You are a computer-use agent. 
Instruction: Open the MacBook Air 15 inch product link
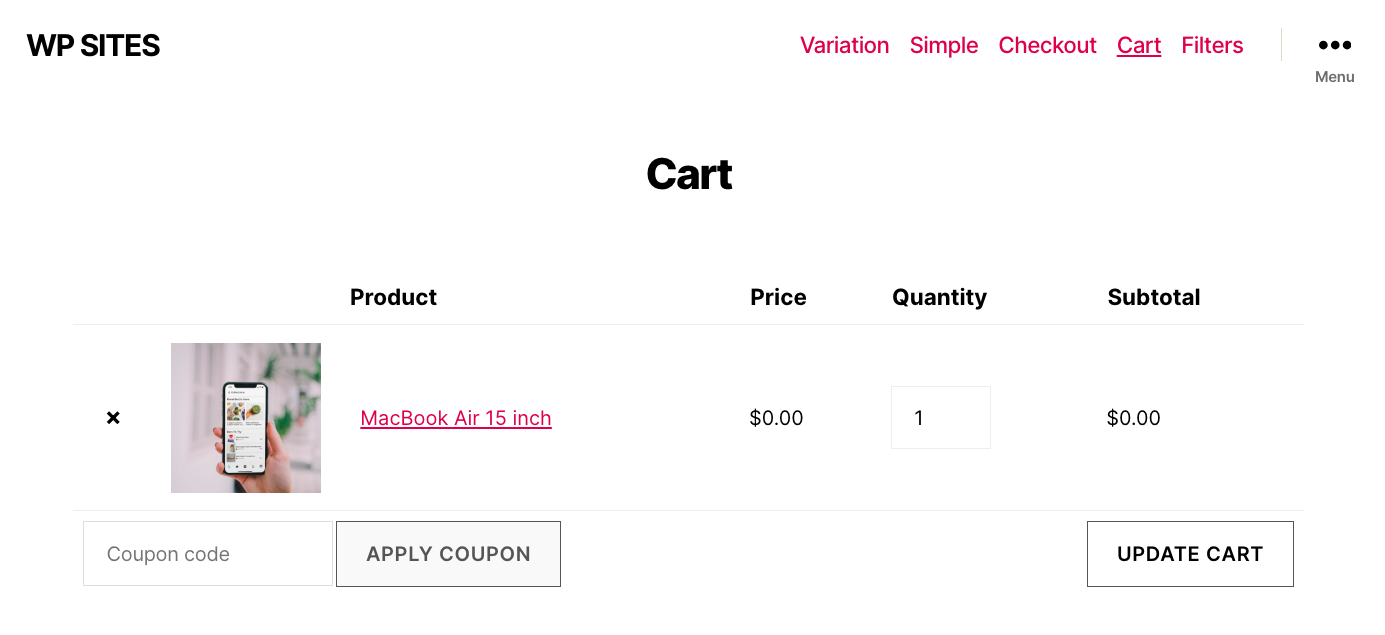(456, 418)
